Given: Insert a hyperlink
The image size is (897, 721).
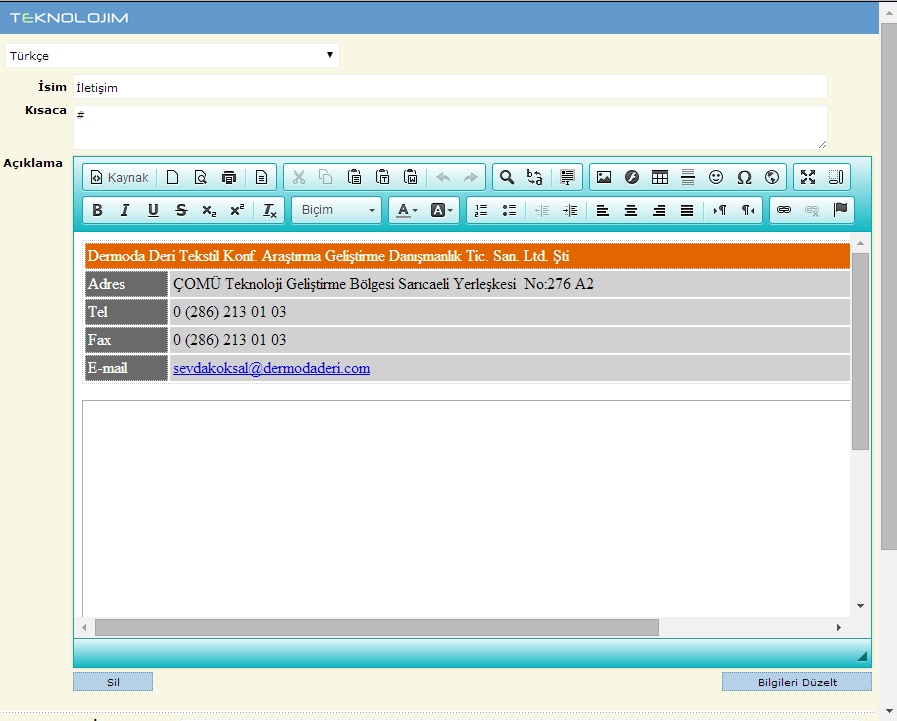Looking at the screenshot, I should click(x=784, y=210).
